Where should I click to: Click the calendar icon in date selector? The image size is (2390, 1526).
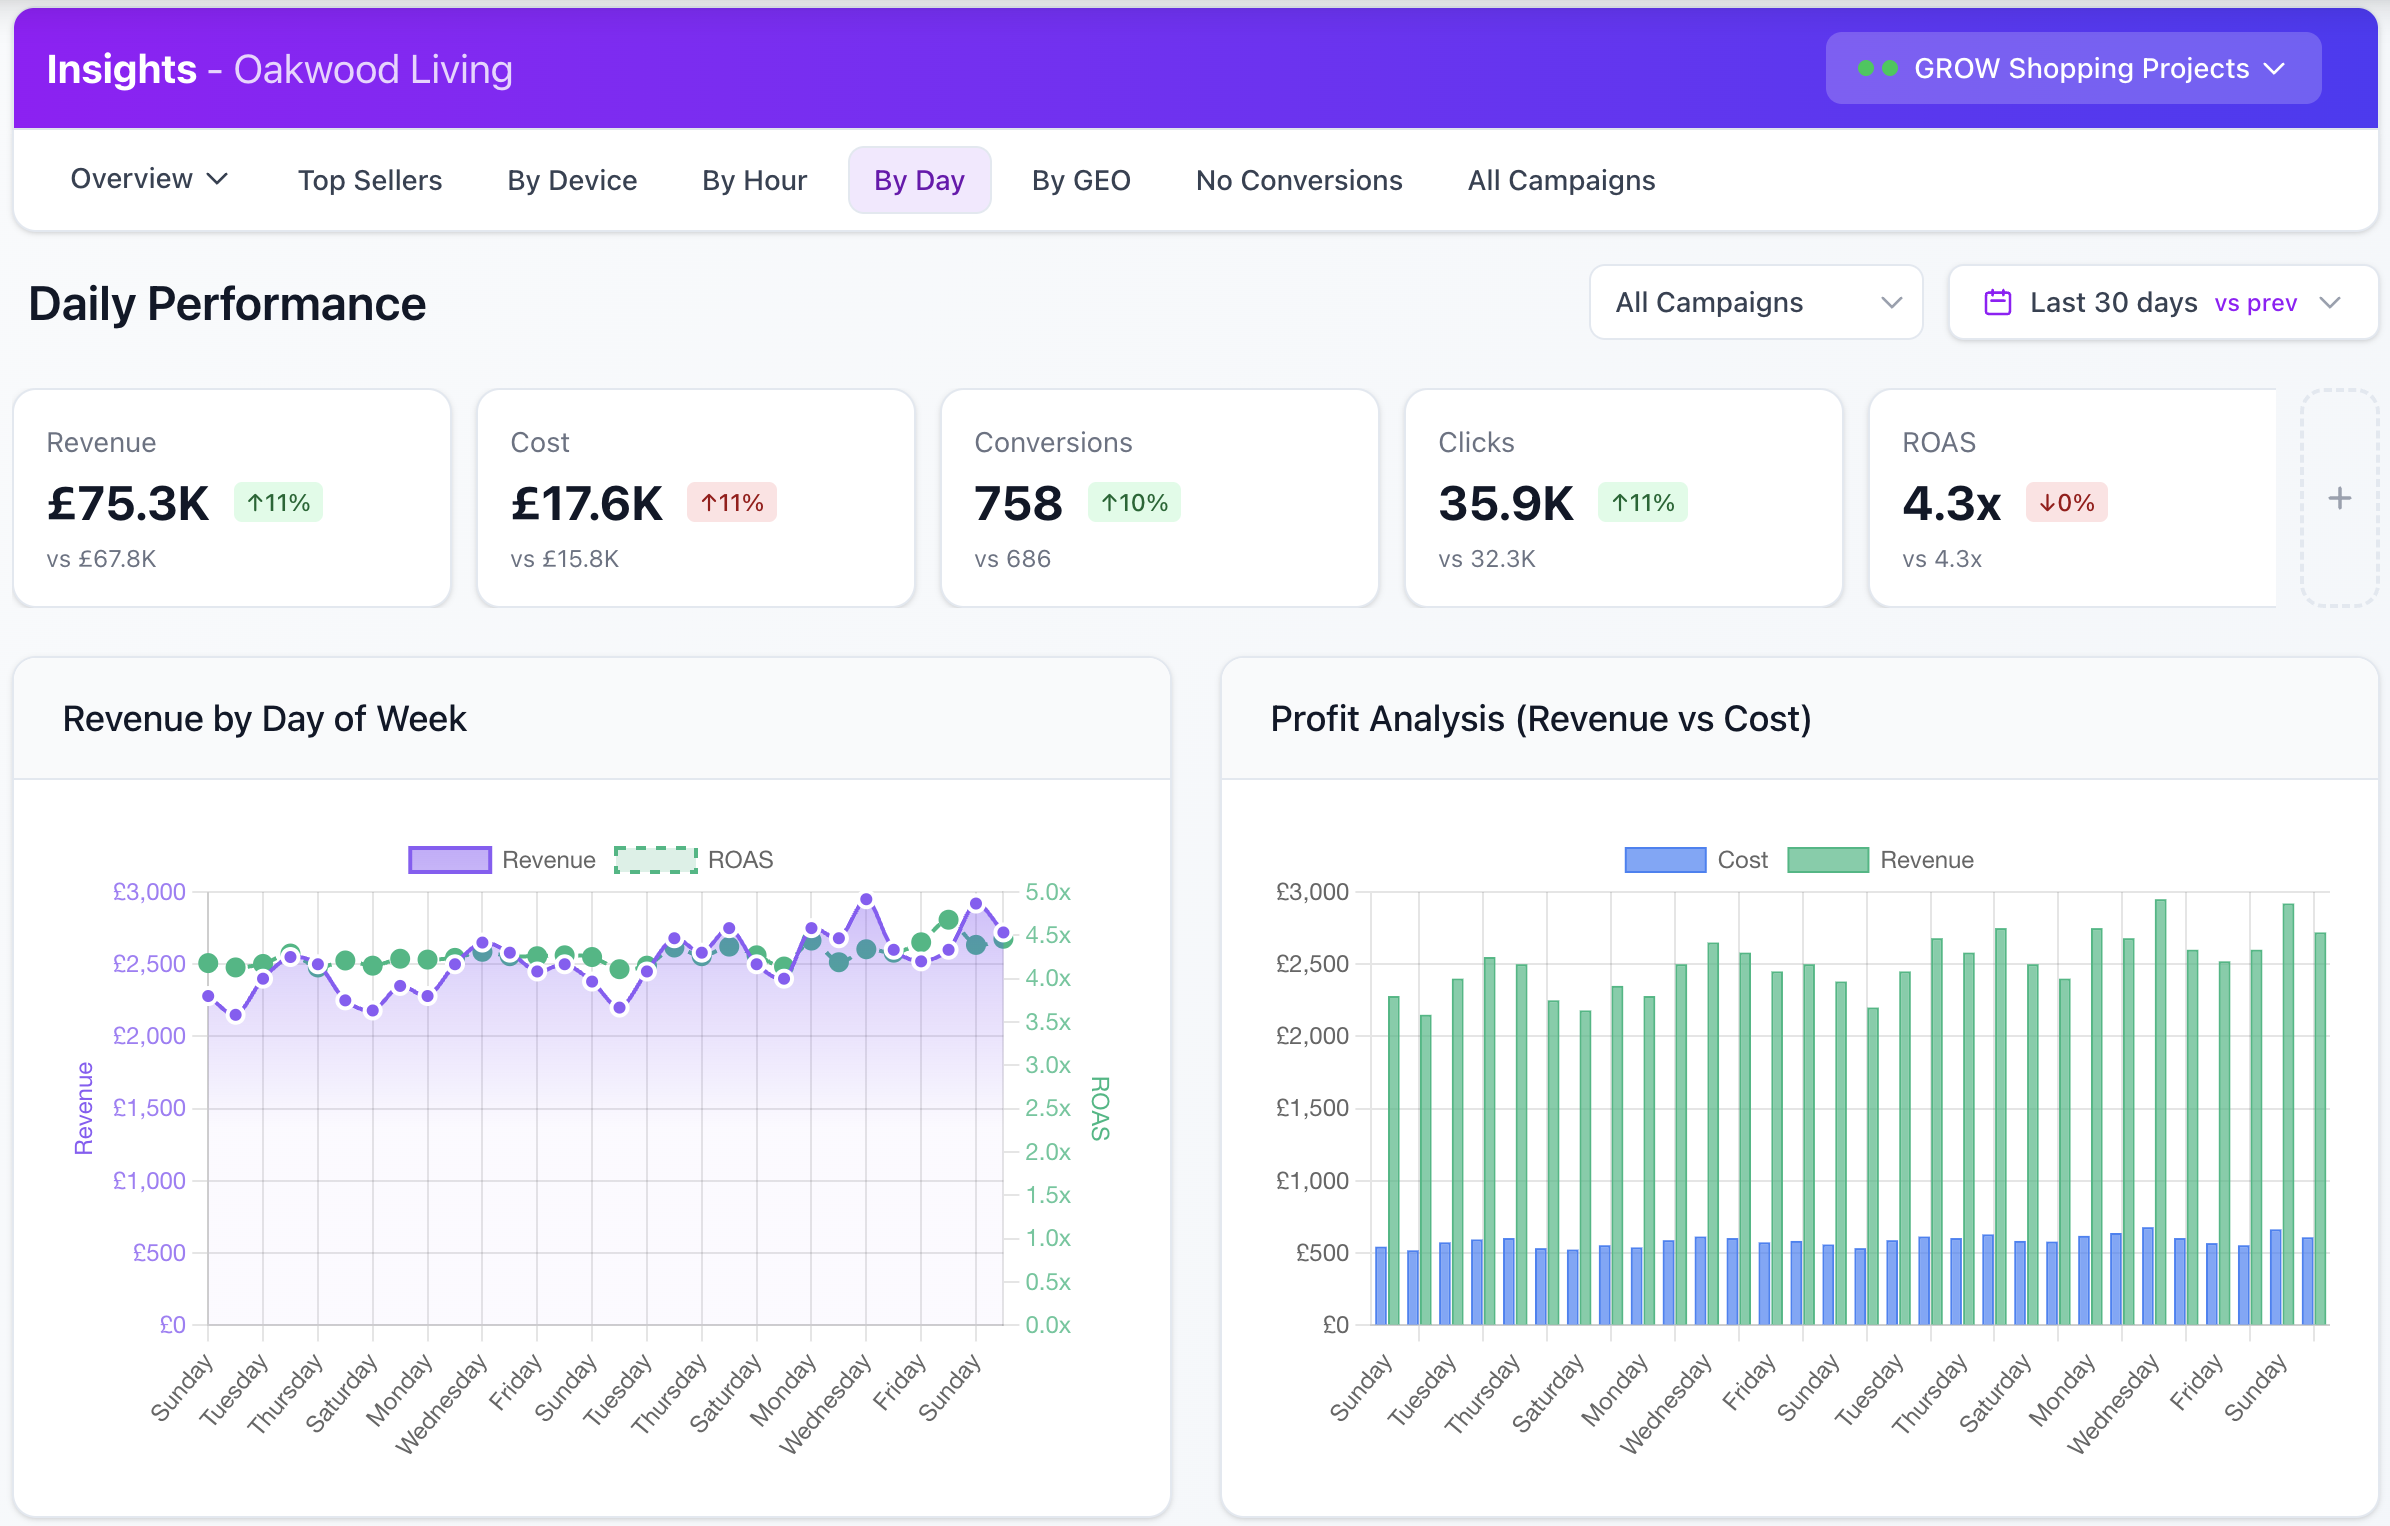click(1997, 302)
